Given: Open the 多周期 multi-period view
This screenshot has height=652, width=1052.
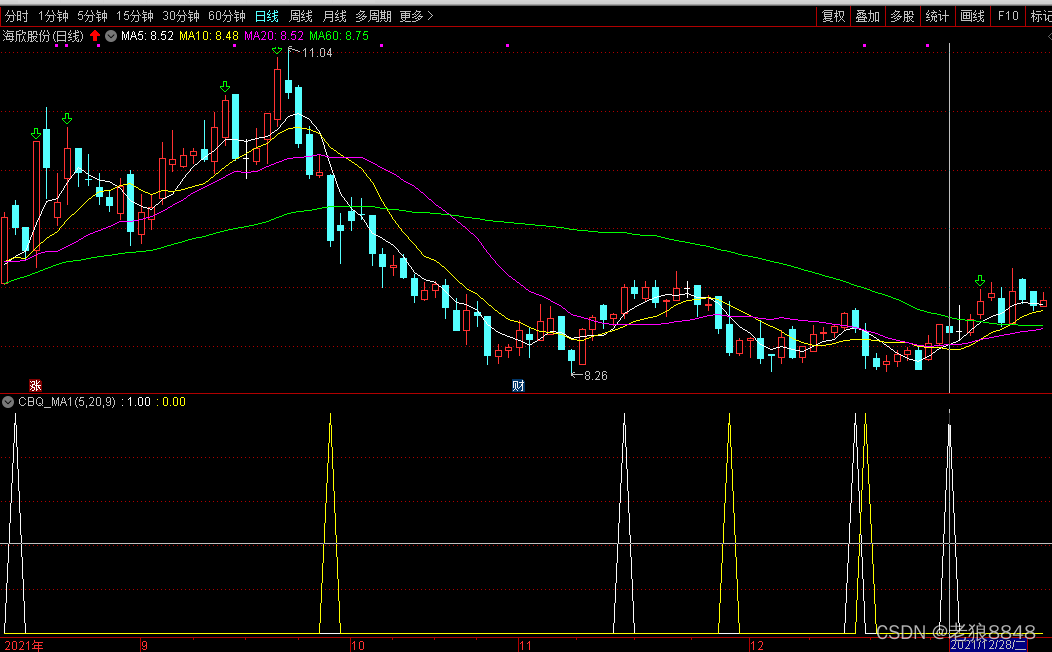Looking at the screenshot, I should [x=373, y=16].
